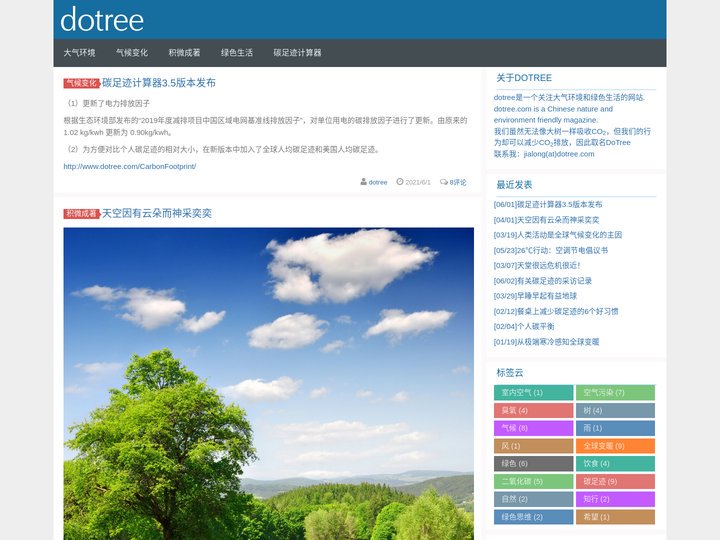Open recent post [02/12]餐桌上减少碳足迹的6个好习惯
The width and height of the screenshot is (720, 540).
click(x=556, y=311)
